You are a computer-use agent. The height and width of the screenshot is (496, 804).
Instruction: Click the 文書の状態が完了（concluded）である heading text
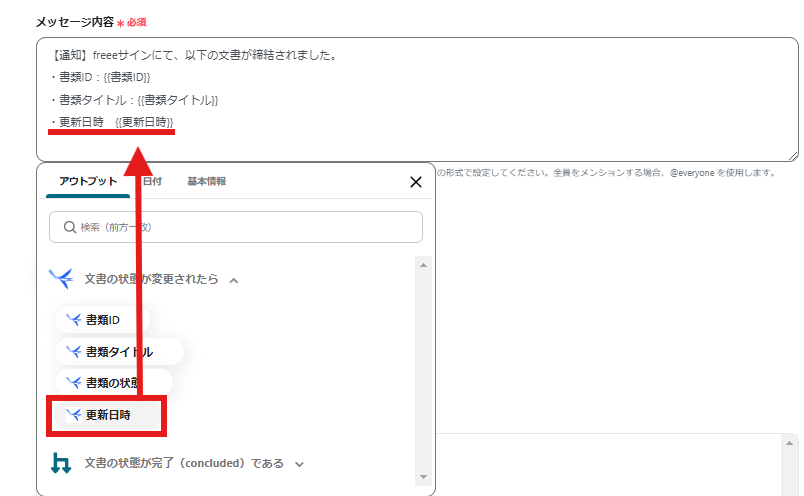coord(184,463)
